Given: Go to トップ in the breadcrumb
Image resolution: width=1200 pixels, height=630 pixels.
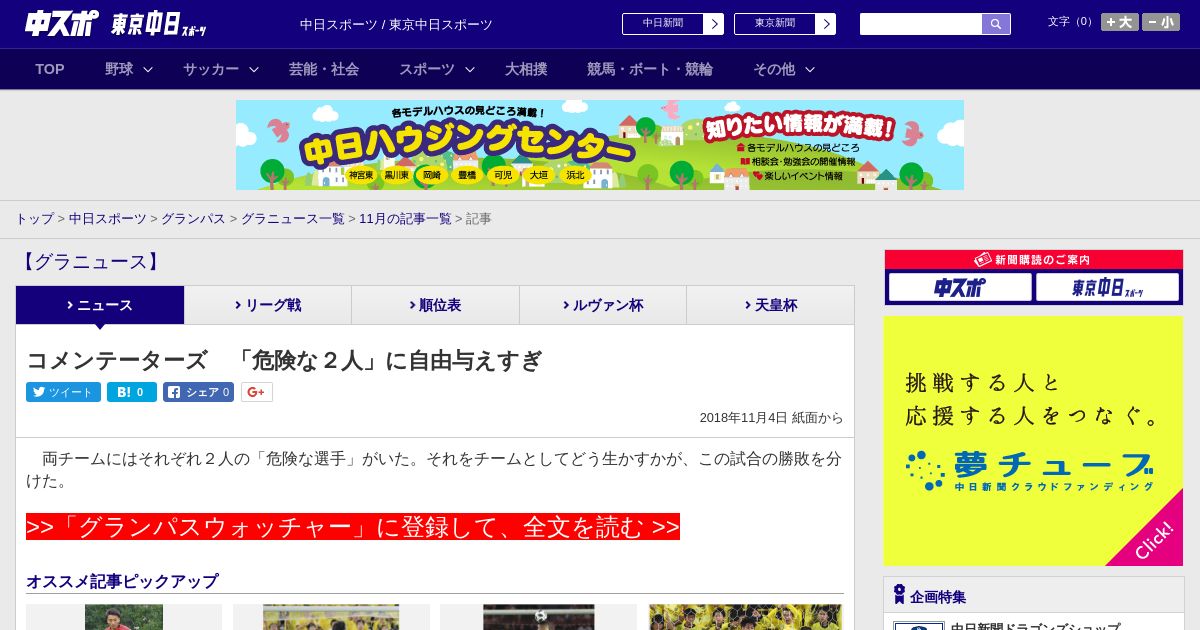Looking at the screenshot, I should (35, 218).
